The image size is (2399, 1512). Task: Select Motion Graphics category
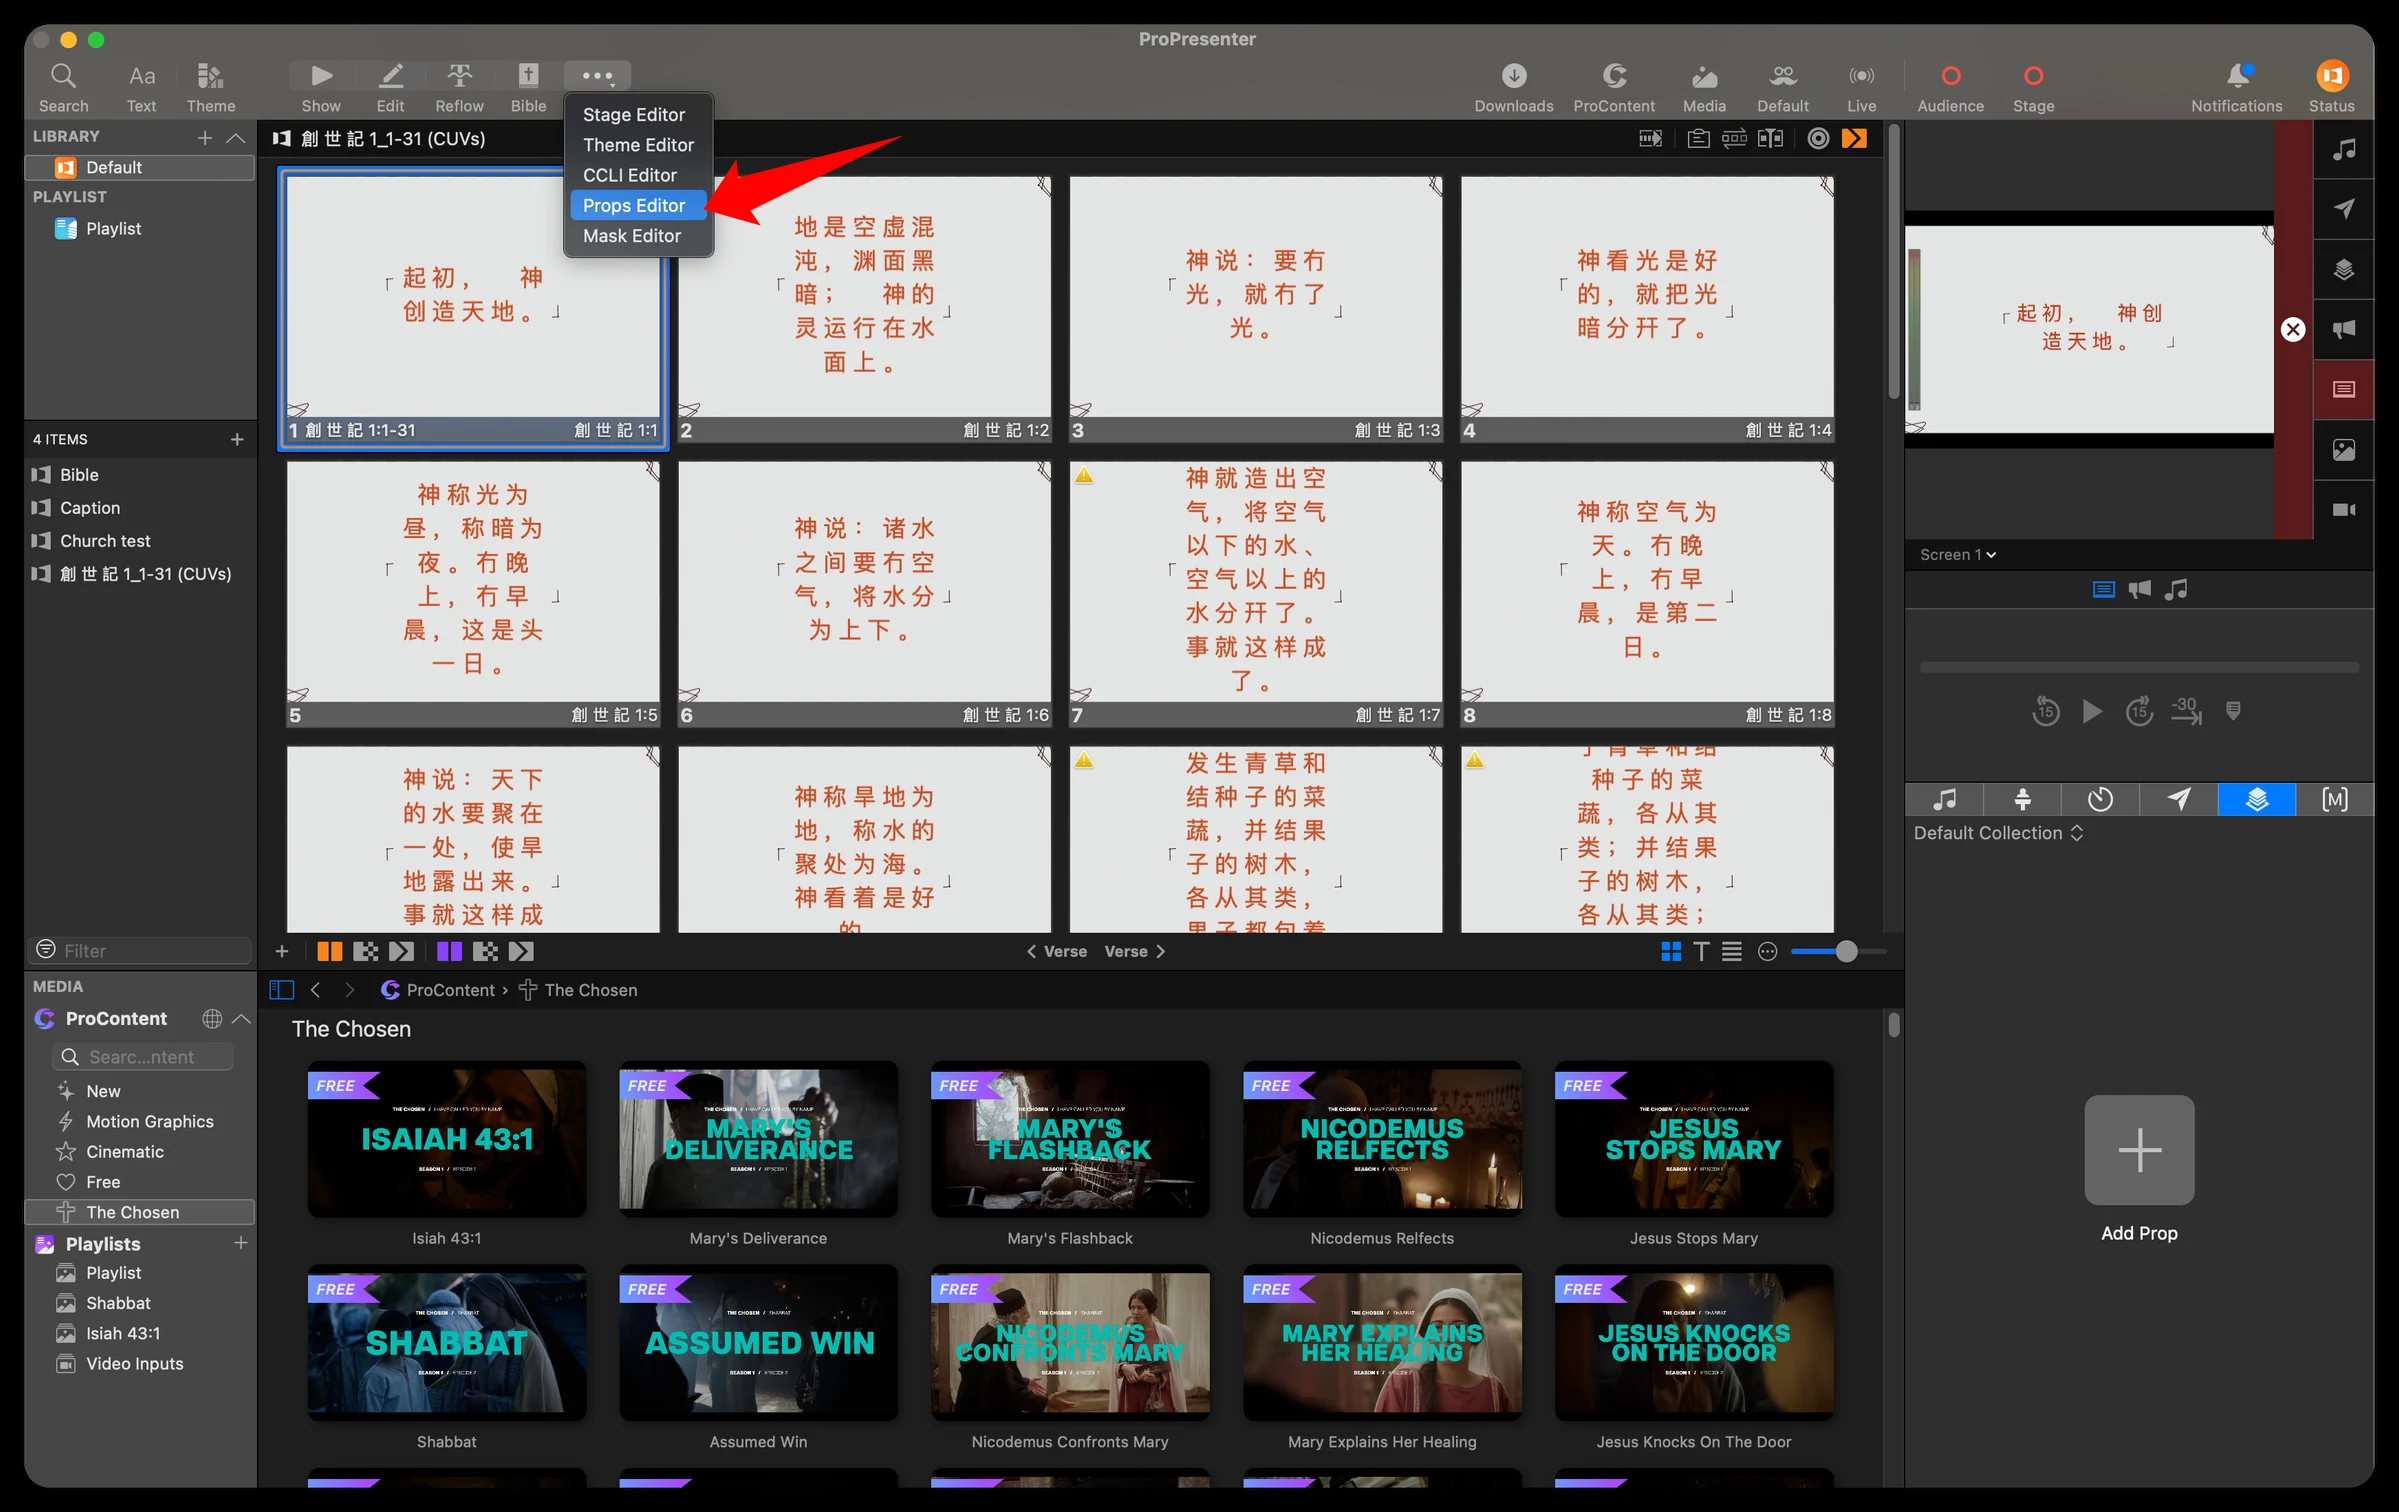[x=140, y=1122]
